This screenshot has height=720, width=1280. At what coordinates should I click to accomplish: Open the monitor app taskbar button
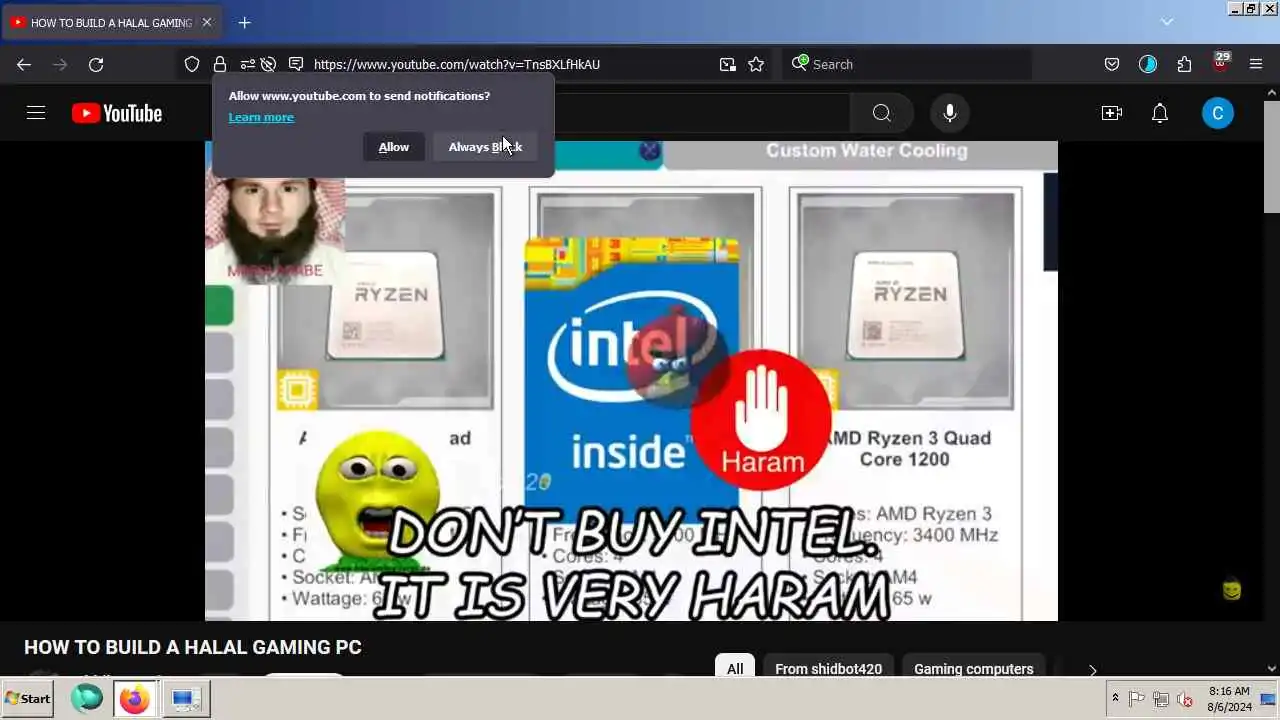(186, 699)
